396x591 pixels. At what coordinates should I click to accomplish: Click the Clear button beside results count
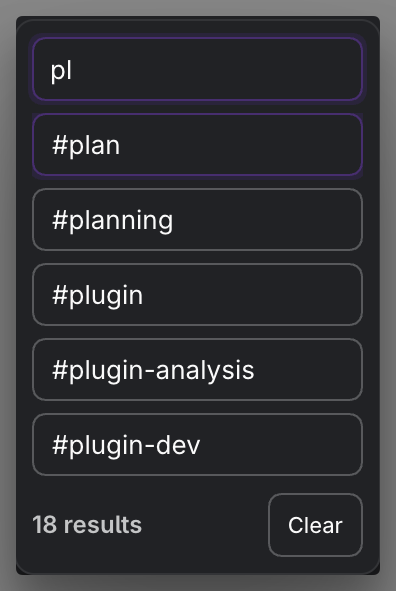click(x=315, y=525)
